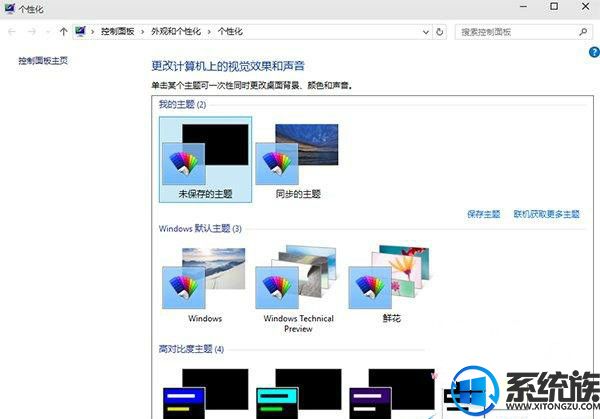Click the search magnifier icon

point(583,32)
